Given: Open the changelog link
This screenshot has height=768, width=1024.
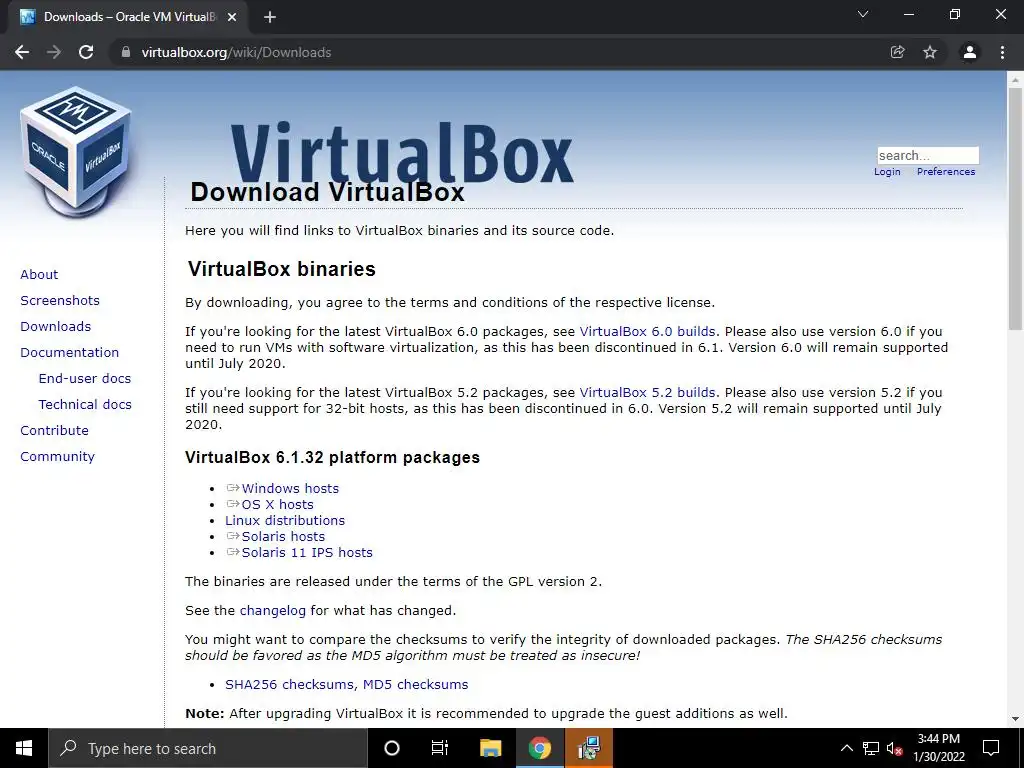Looking at the screenshot, I should 272,611.
